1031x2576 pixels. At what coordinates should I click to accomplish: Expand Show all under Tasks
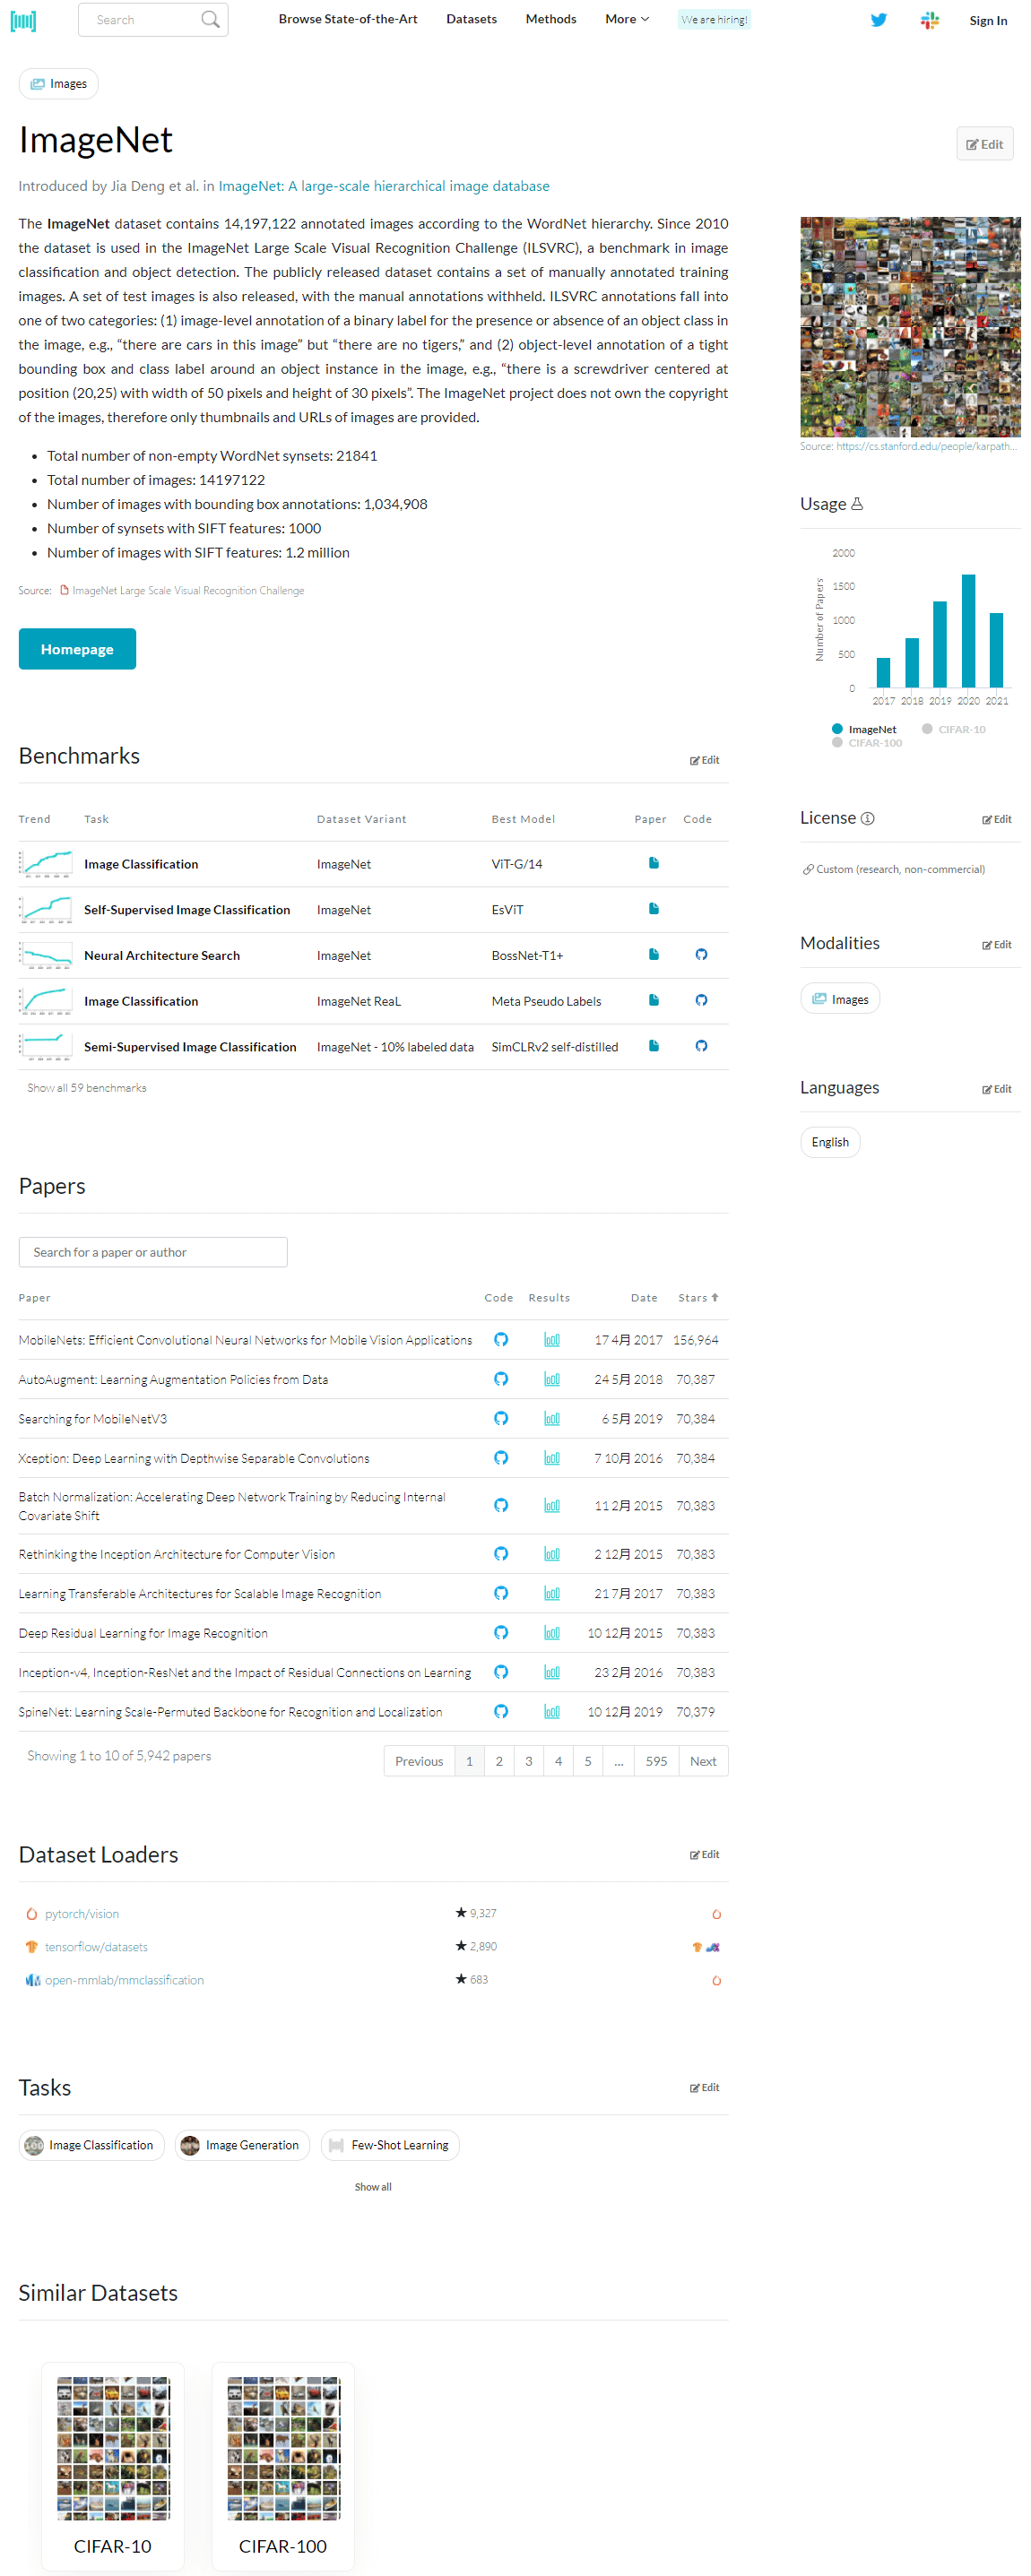(372, 2187)
